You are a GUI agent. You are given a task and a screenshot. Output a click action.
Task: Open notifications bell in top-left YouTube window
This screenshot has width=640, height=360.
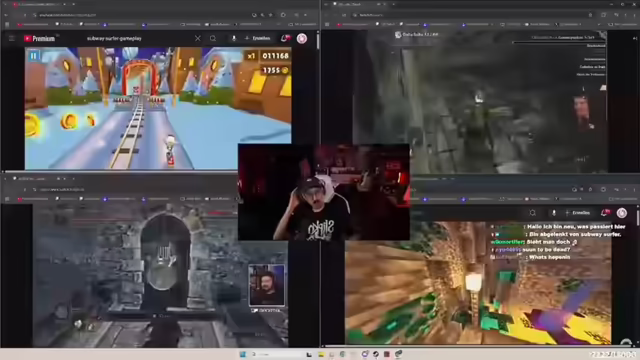284,38
